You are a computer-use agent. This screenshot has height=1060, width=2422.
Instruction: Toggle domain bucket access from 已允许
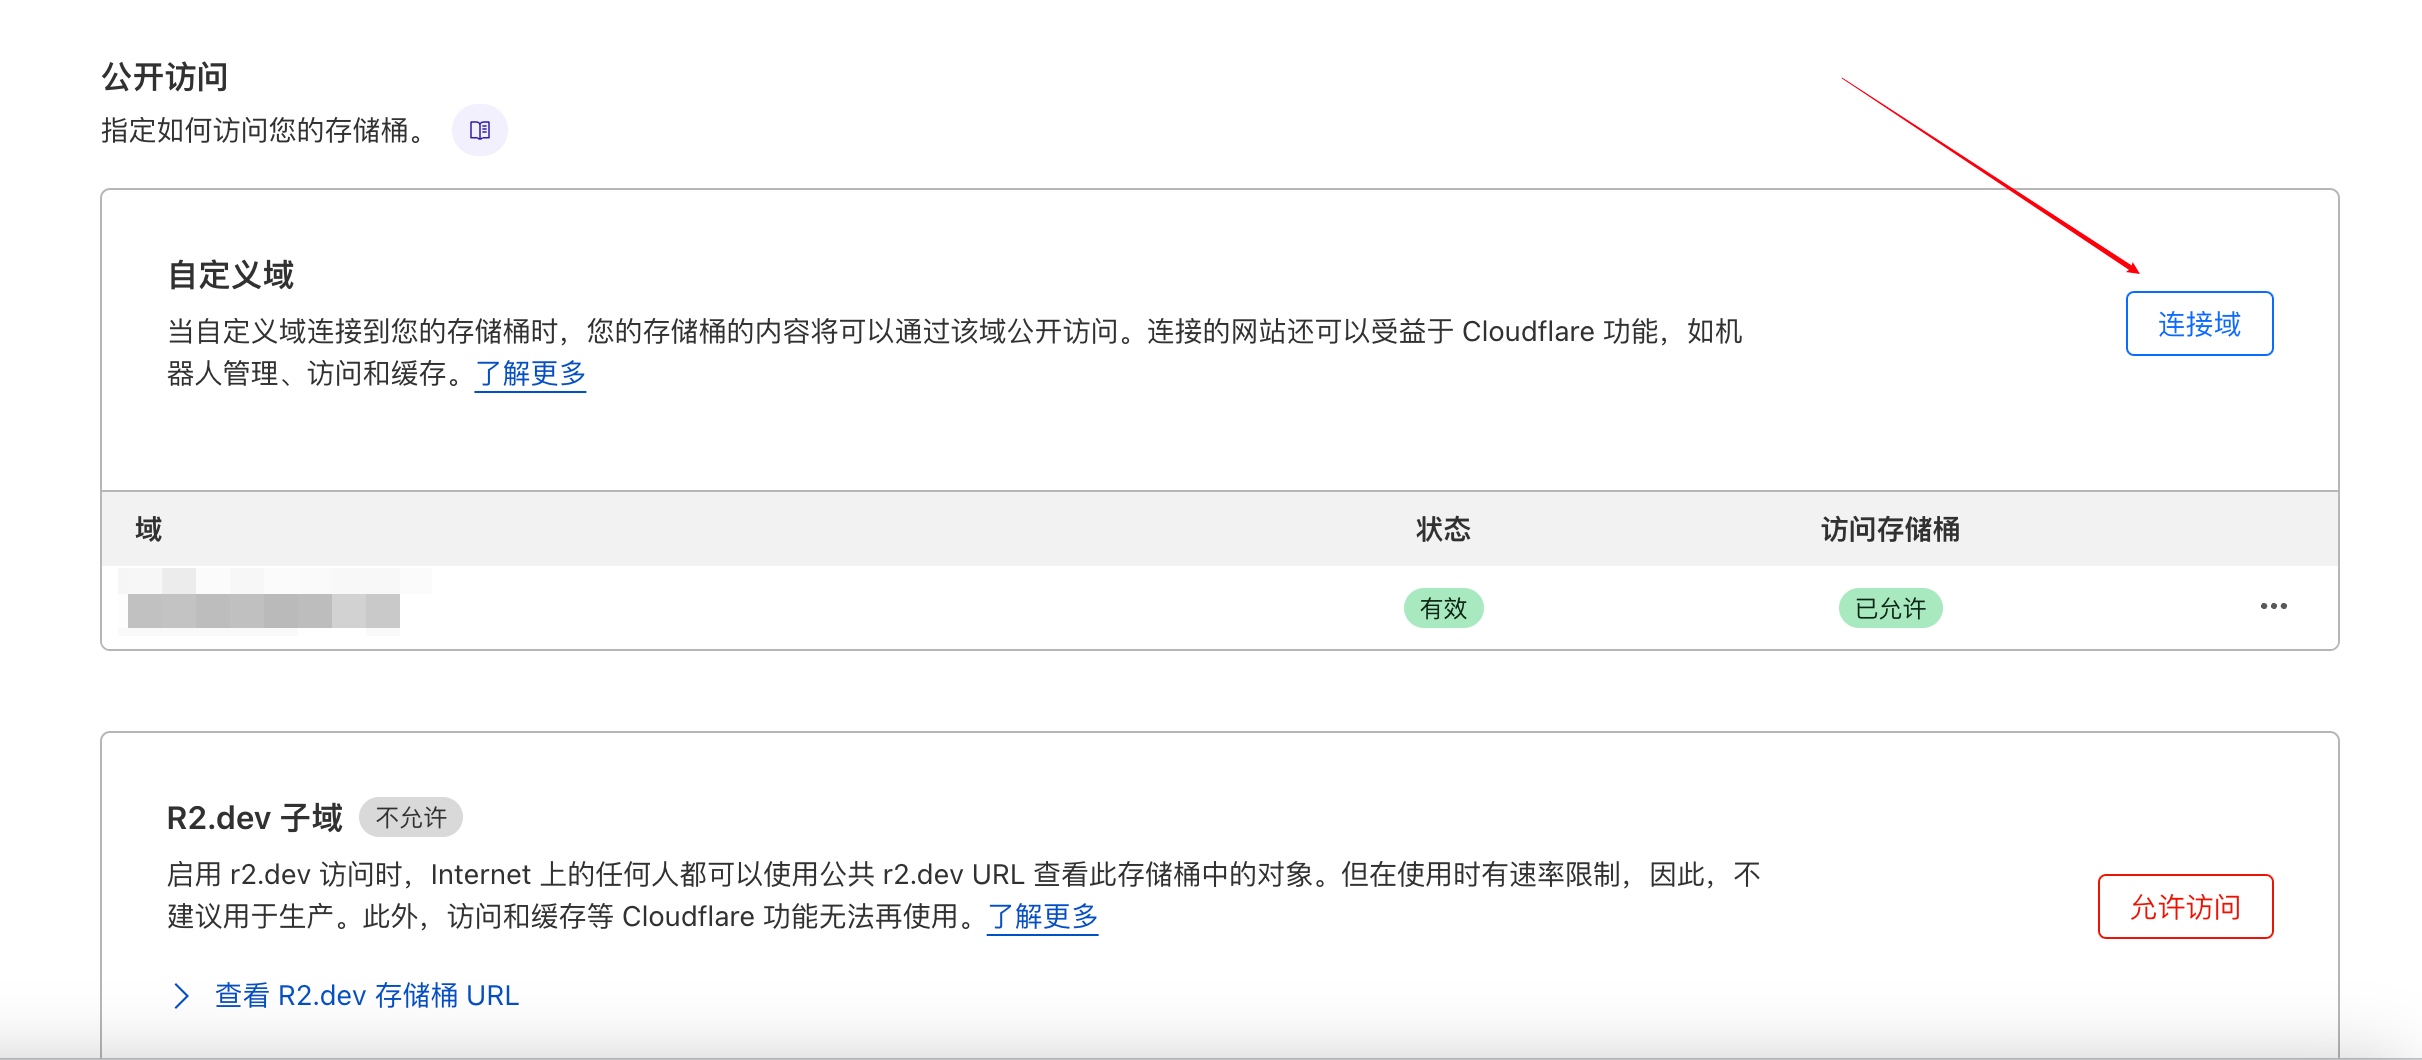tap(1890, 607)
